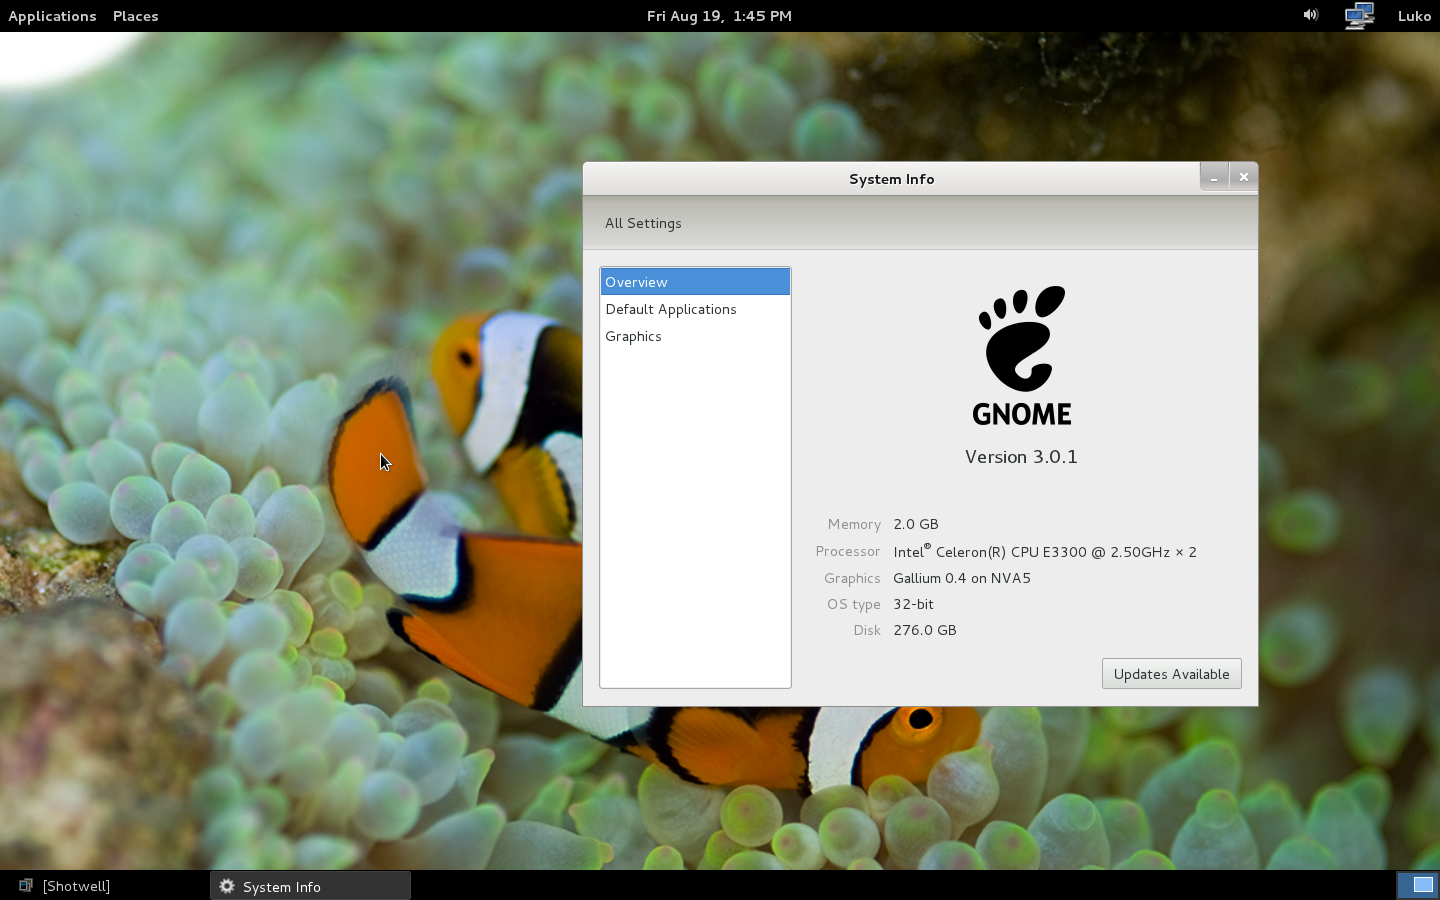Open the Places menu
This screenshot has width=1440, height=900.
click(x=135, y=16)
